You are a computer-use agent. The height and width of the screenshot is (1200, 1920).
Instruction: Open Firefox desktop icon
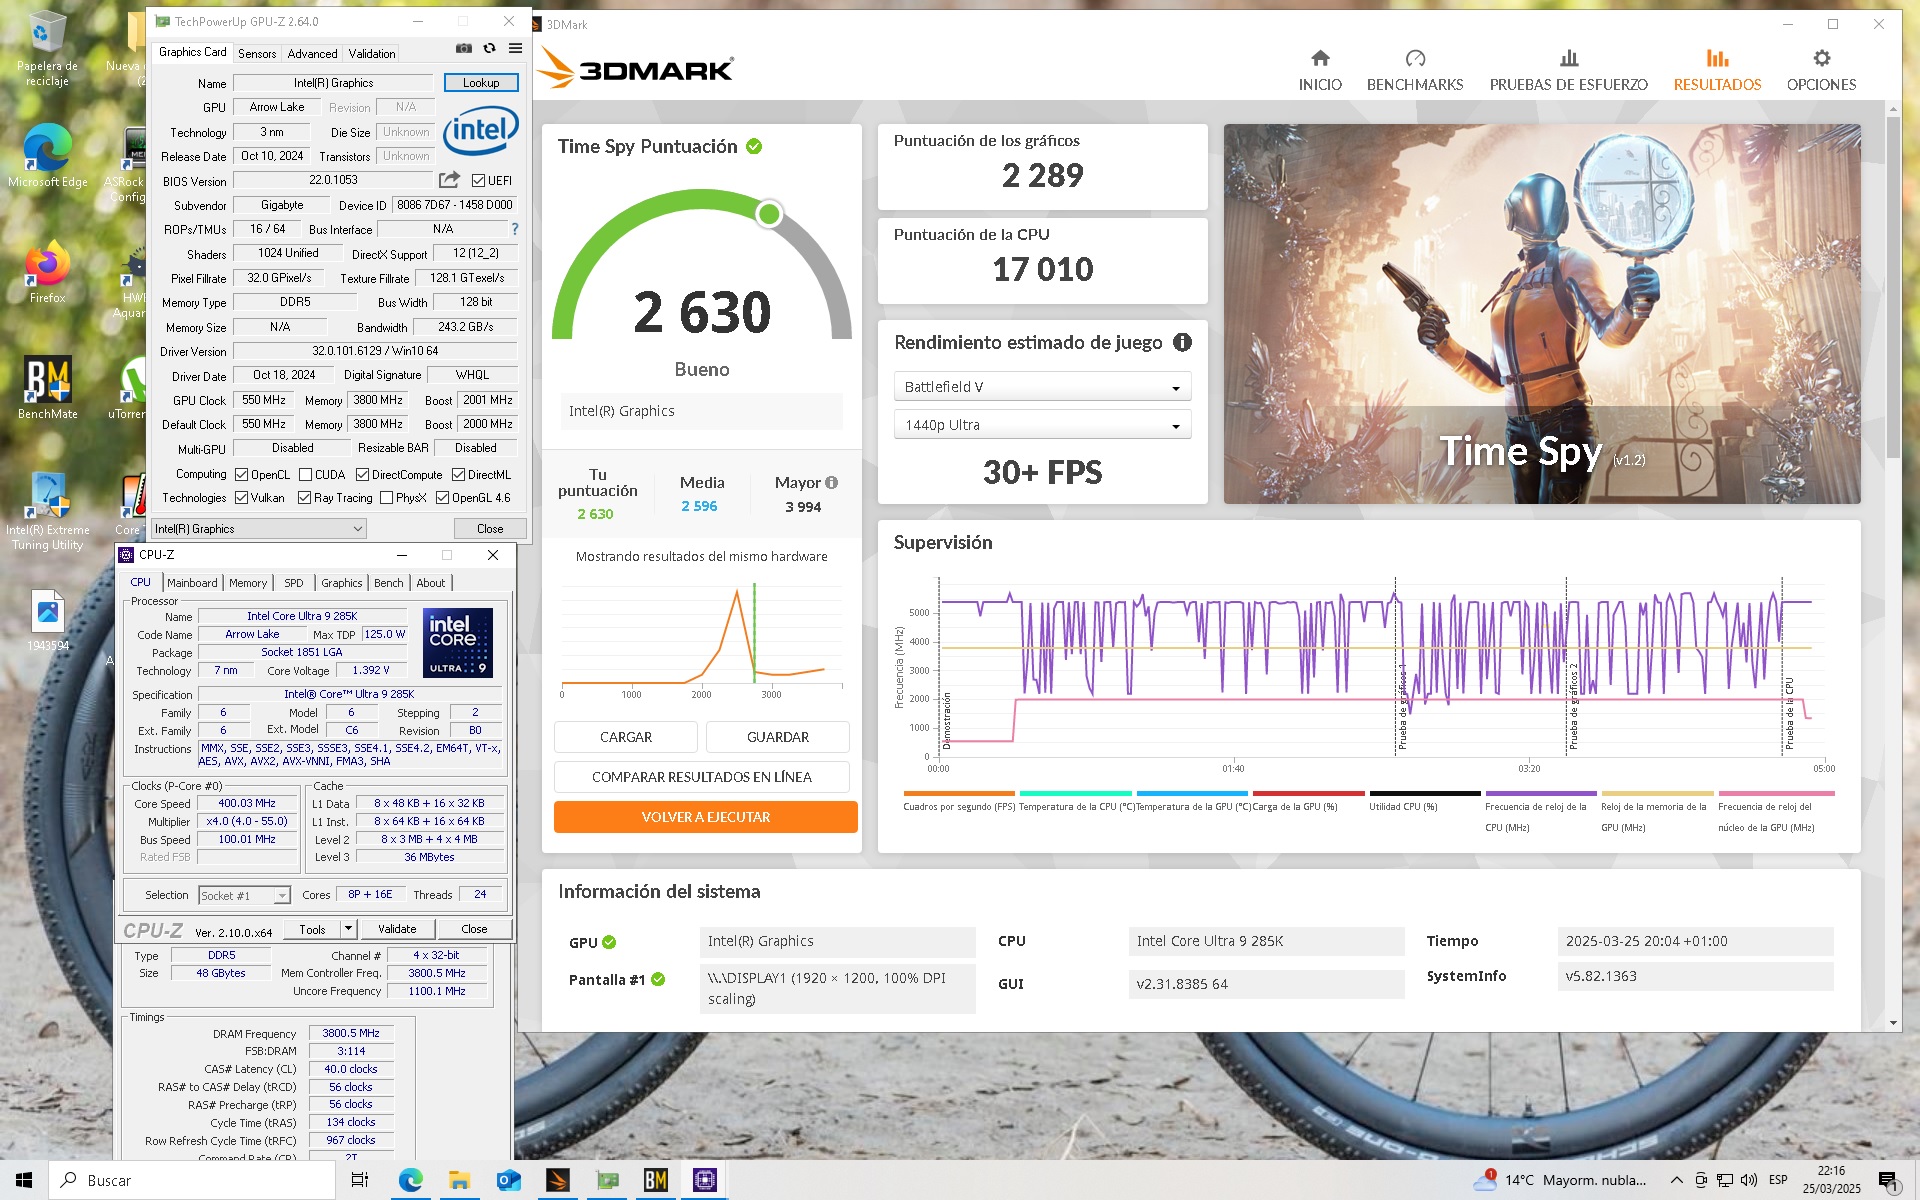click(x=47, y=272)
